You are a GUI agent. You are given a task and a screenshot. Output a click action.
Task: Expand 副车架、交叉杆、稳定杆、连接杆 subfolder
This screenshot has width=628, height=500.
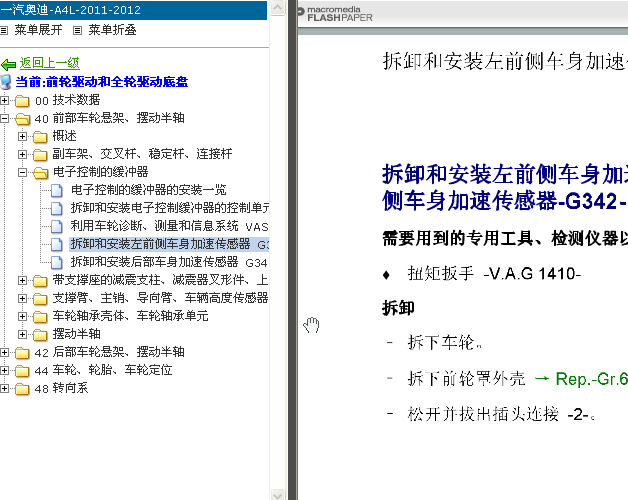22,154
